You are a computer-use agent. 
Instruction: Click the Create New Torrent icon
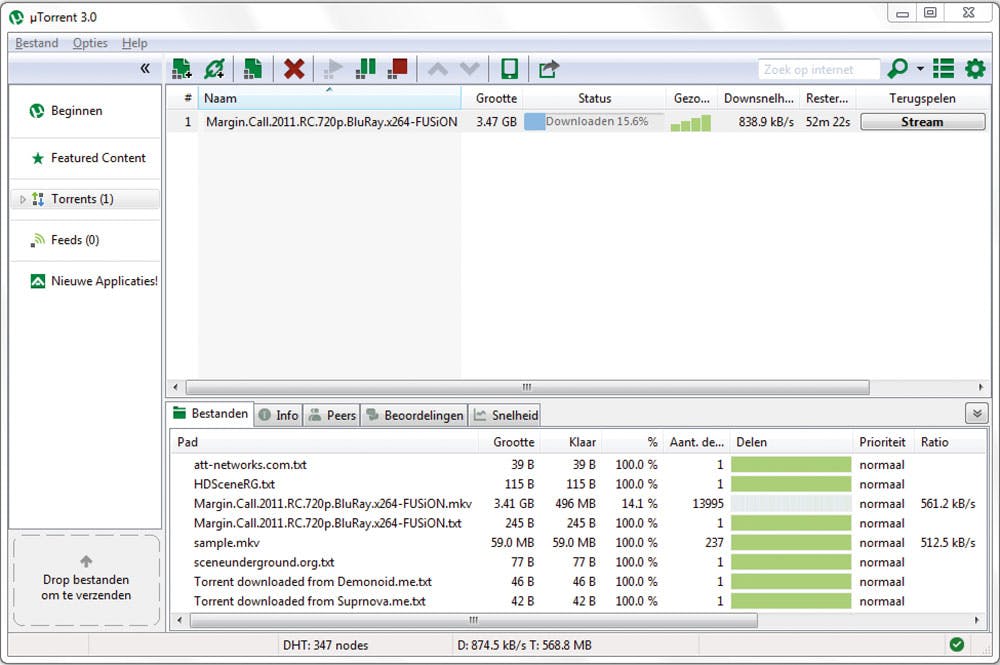(253, 69)
